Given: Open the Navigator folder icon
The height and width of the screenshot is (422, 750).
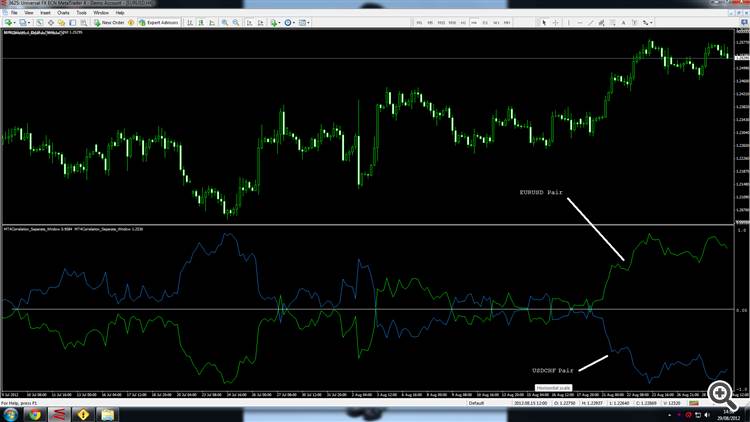Looking at the screenshot, I should click(61, 22).
